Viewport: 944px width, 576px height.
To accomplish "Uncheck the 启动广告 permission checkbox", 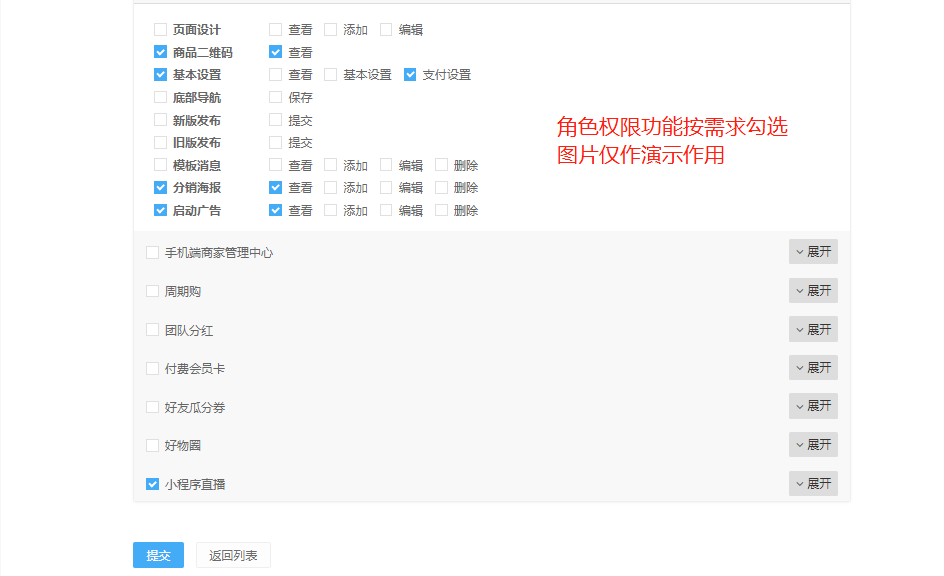I will click(160, 210).
